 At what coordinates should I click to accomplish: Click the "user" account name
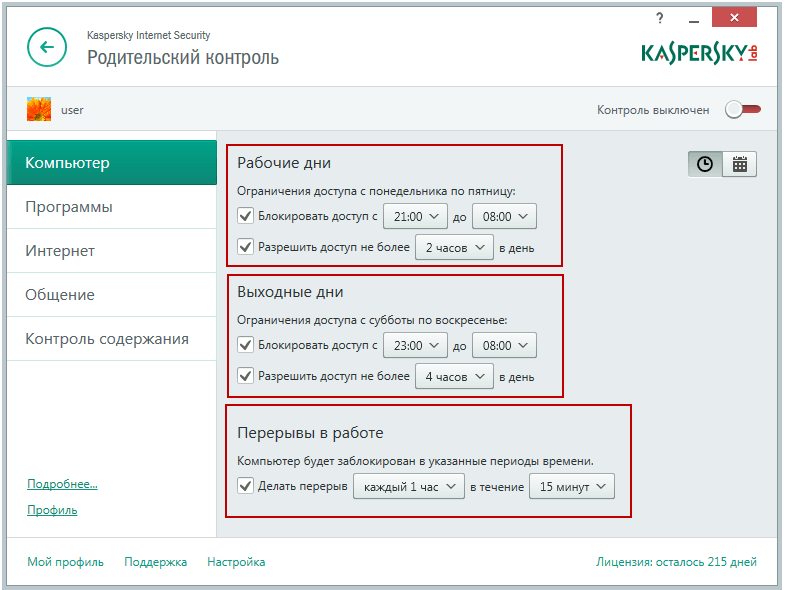[72, 110]
